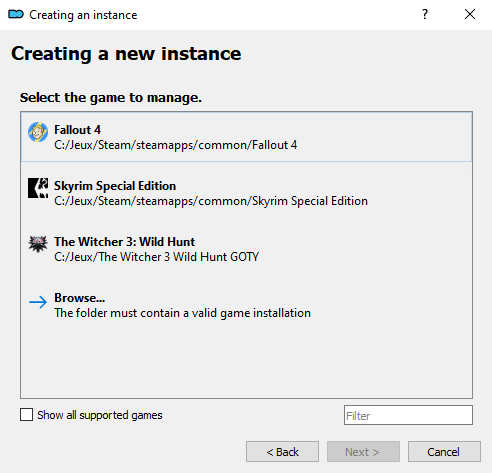
Task: Click the Fallout 4 install path text
Action: tap(176, 145)
